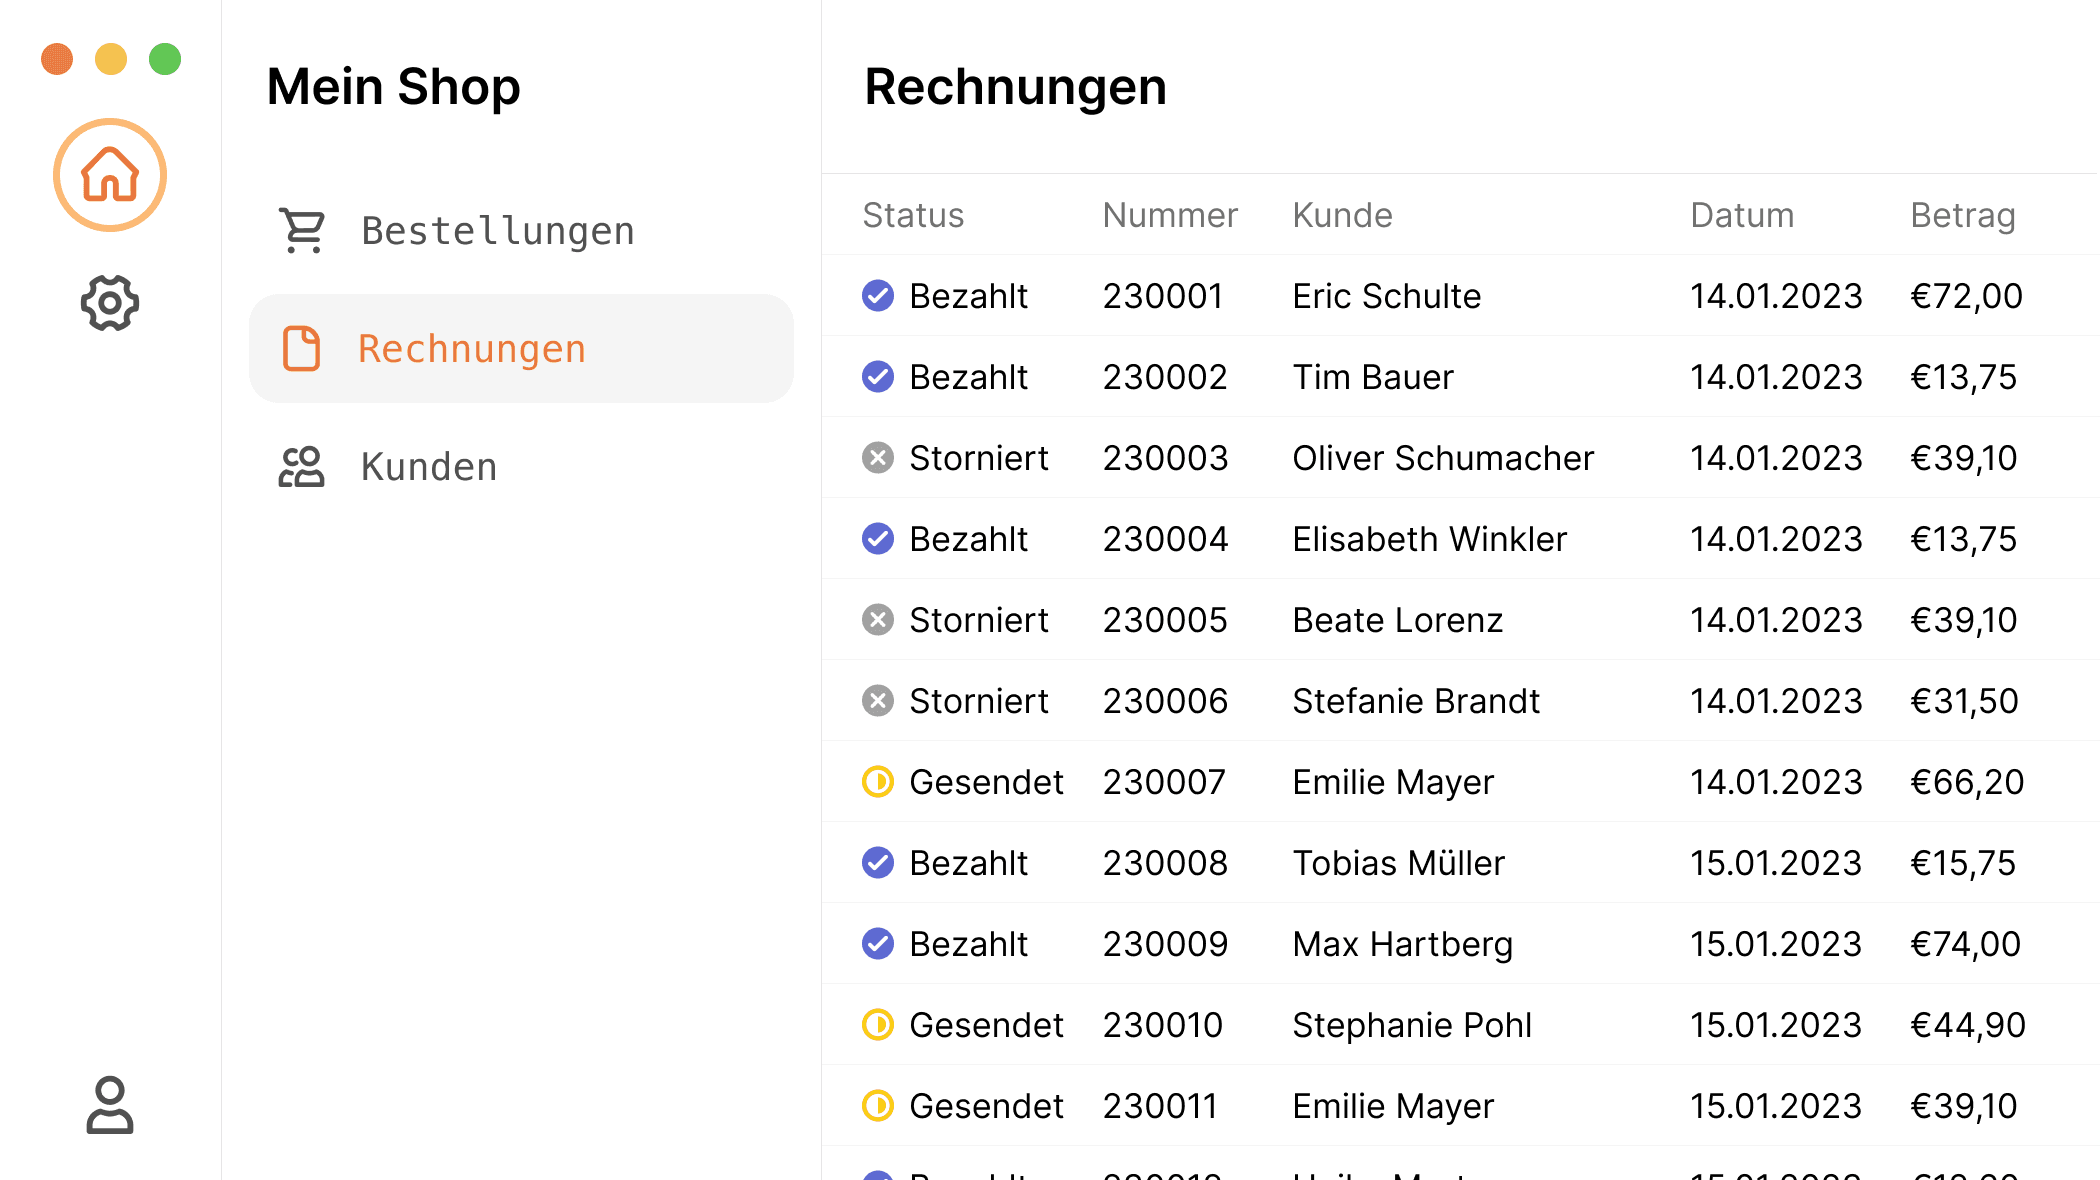2100x1180 pixels.
Task: Sort by the Status column header
Action: pyautogui.click(x=913, y=215)
